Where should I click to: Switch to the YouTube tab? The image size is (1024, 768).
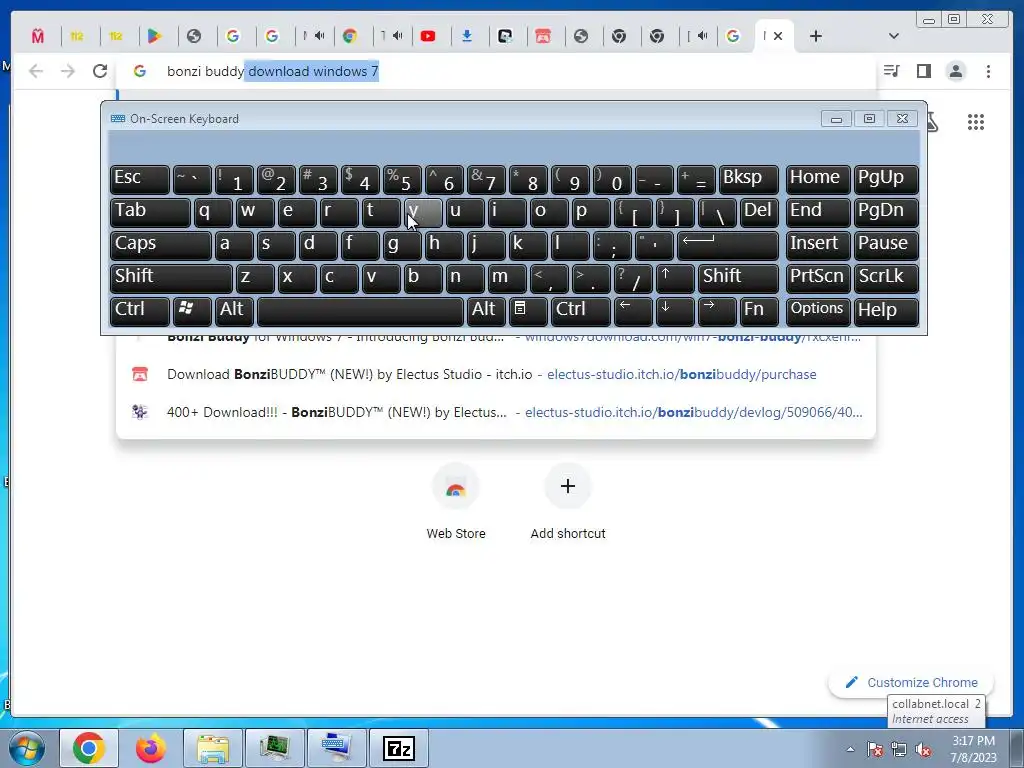[428, 36]
